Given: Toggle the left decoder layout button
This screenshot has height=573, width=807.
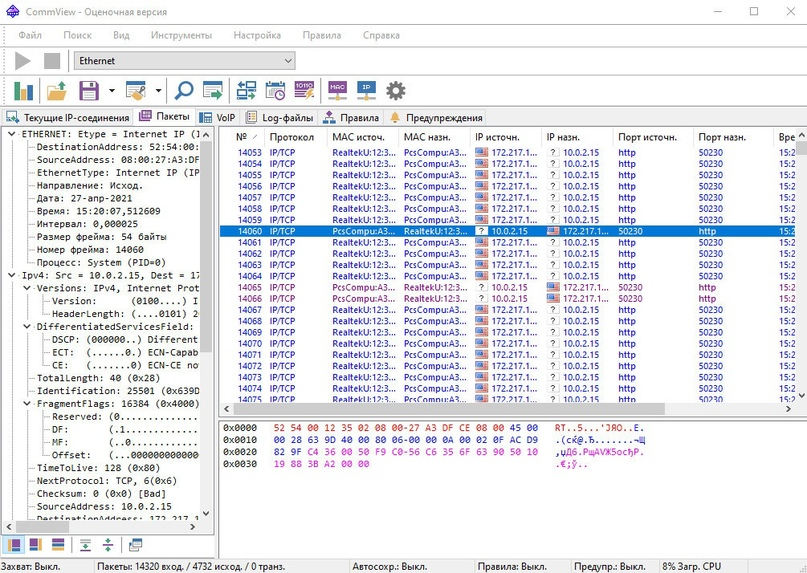Looking at the screenshot, I should (x=16, y=544).
